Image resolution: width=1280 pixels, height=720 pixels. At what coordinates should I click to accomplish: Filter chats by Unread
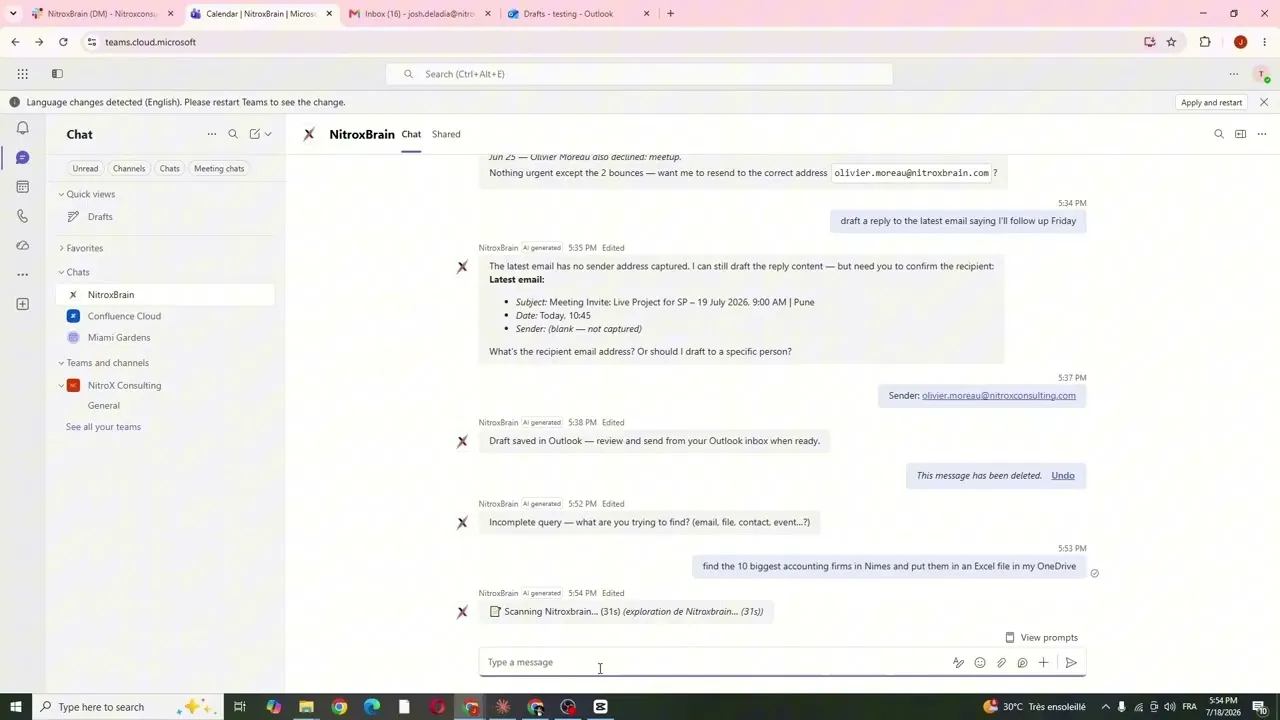[85, 168]
